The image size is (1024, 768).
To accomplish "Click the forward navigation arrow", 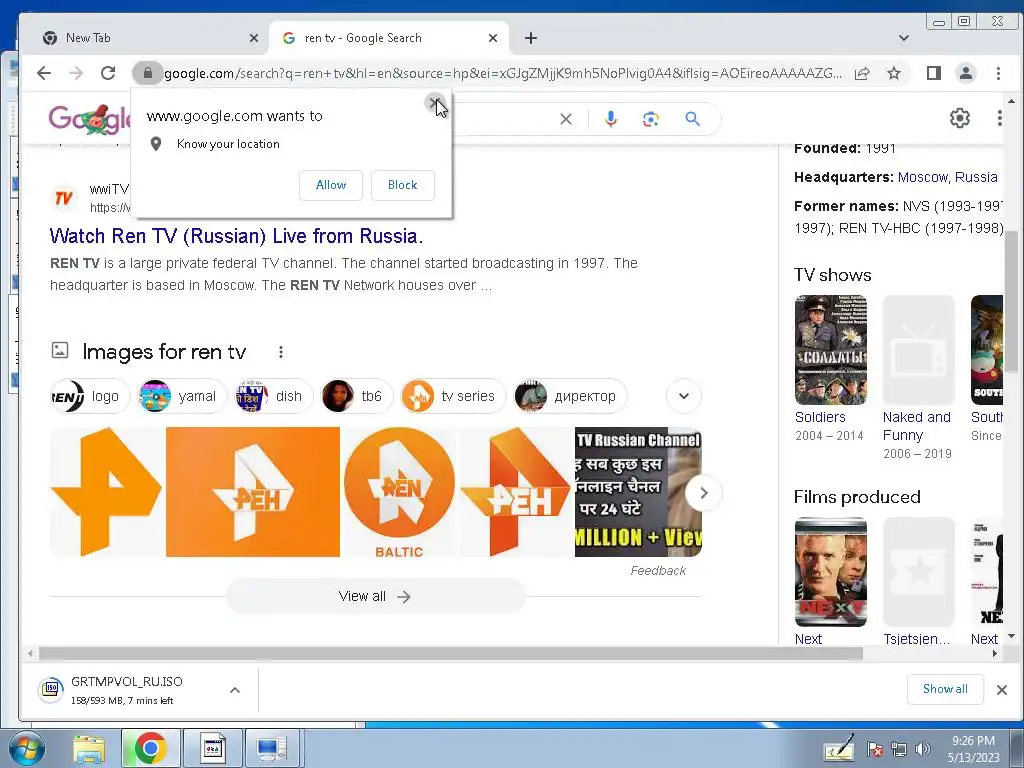I will click(76, 73).
